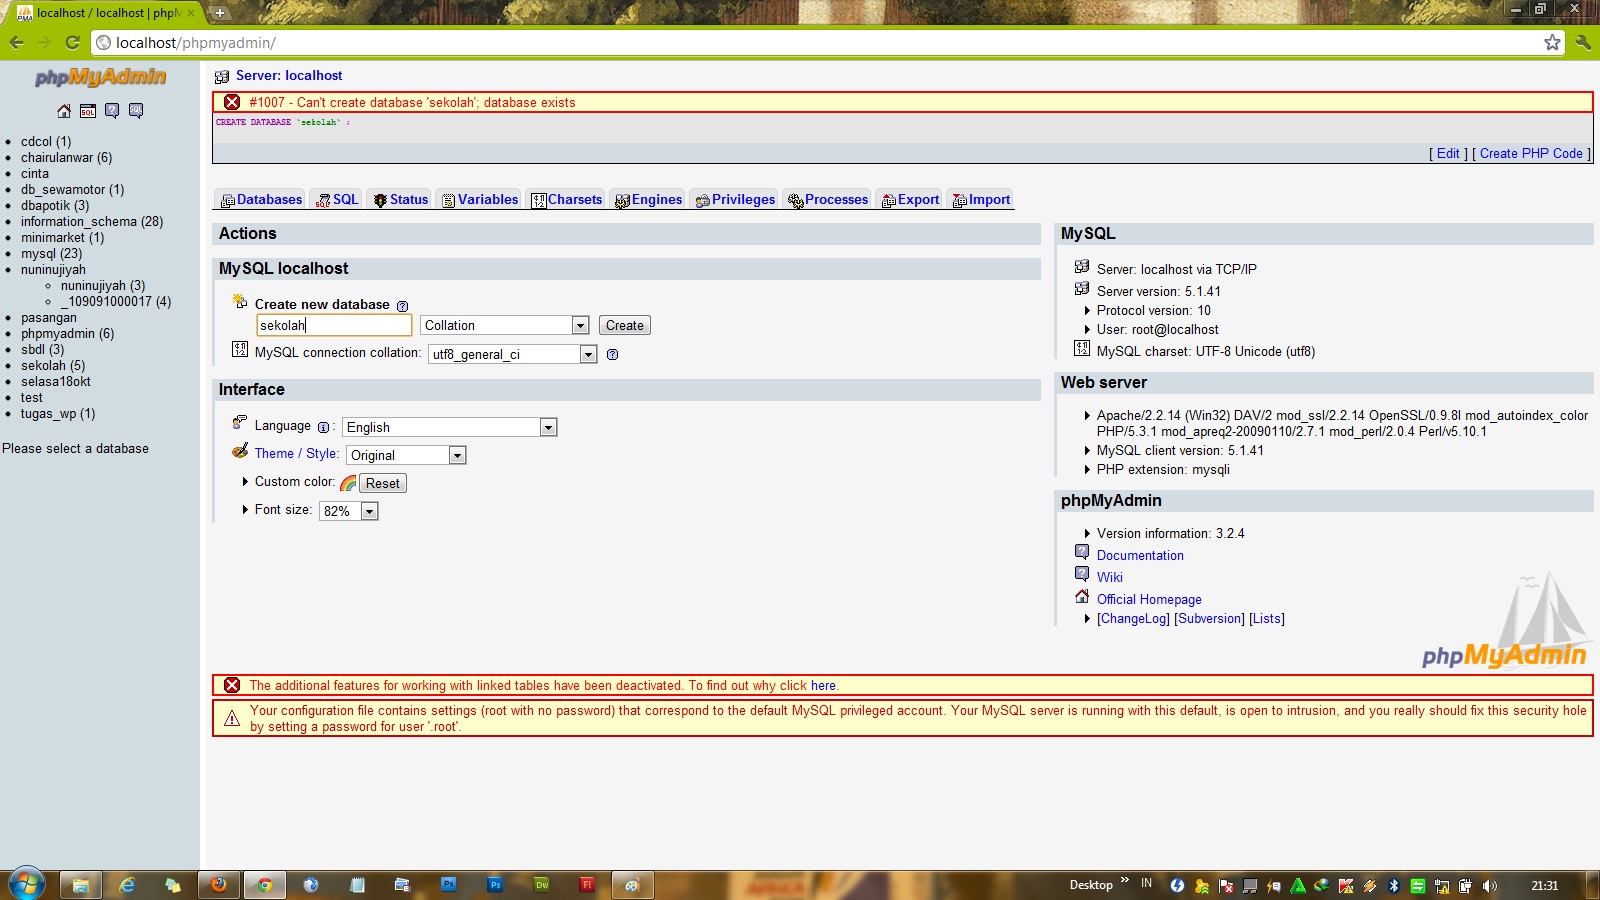1600x900 pixels.
Task: Select the information_schema (28) database
Action: 92,222
